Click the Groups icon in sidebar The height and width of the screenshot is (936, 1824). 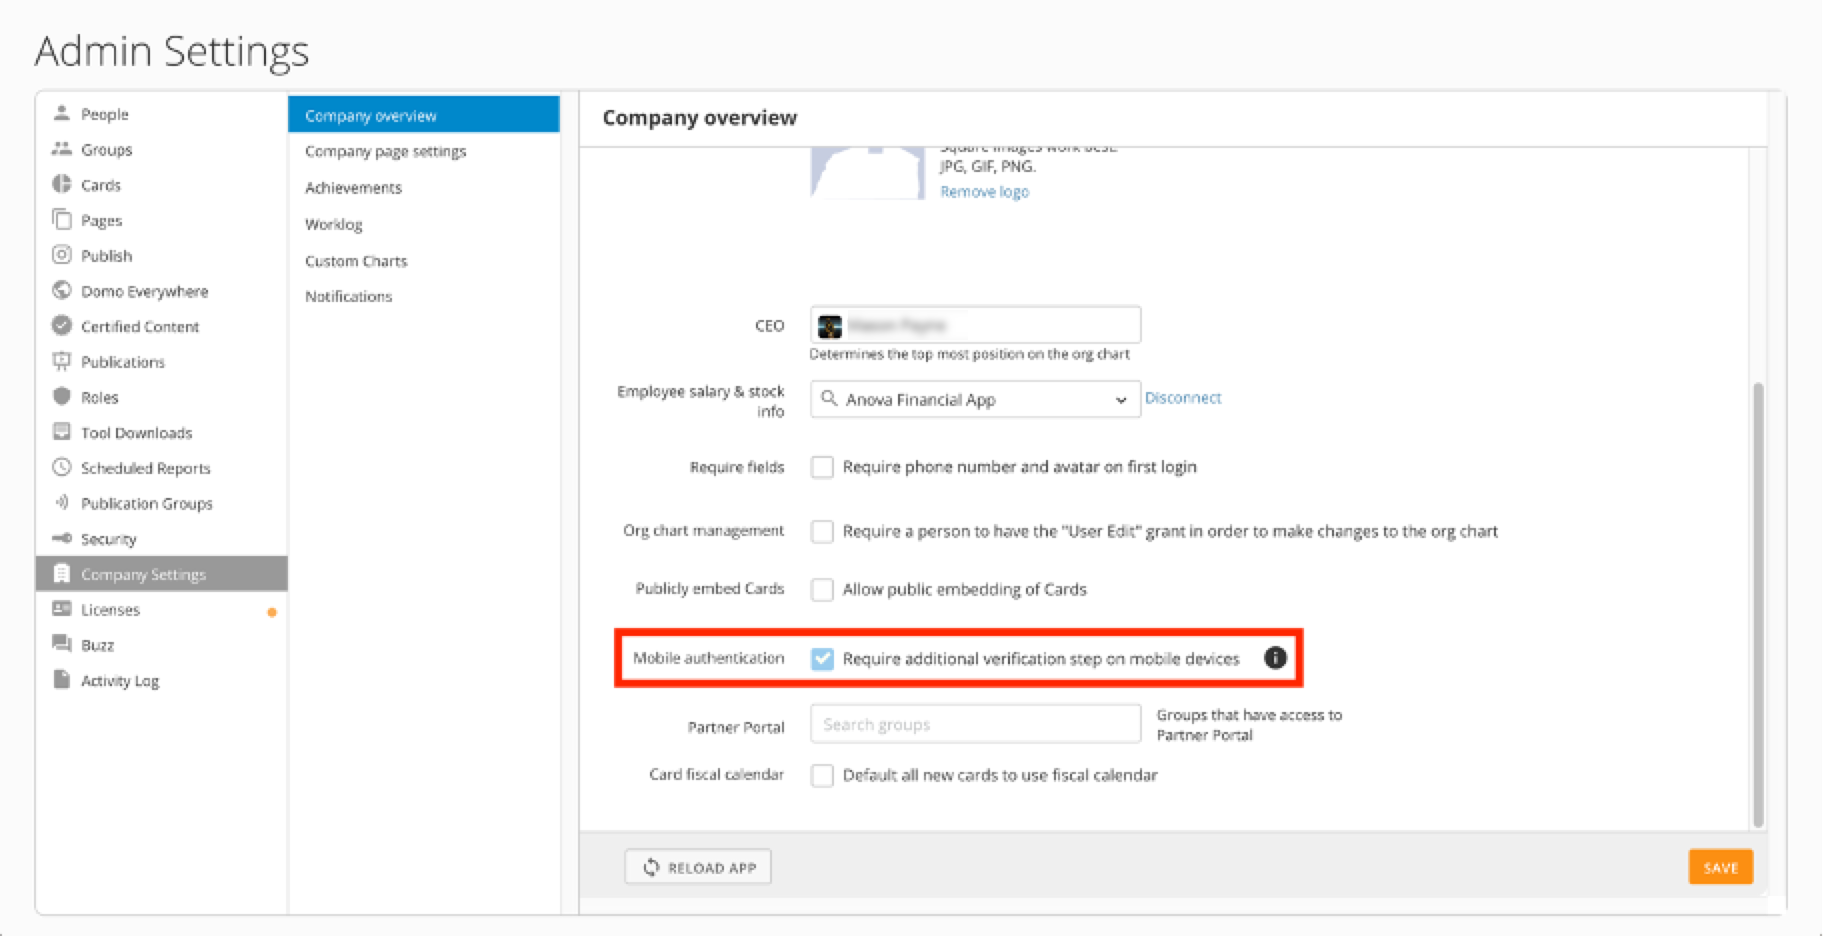click(x=62, y=149)
